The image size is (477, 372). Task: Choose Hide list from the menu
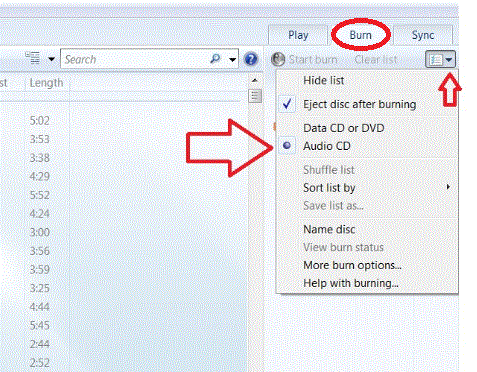[367, 81]
